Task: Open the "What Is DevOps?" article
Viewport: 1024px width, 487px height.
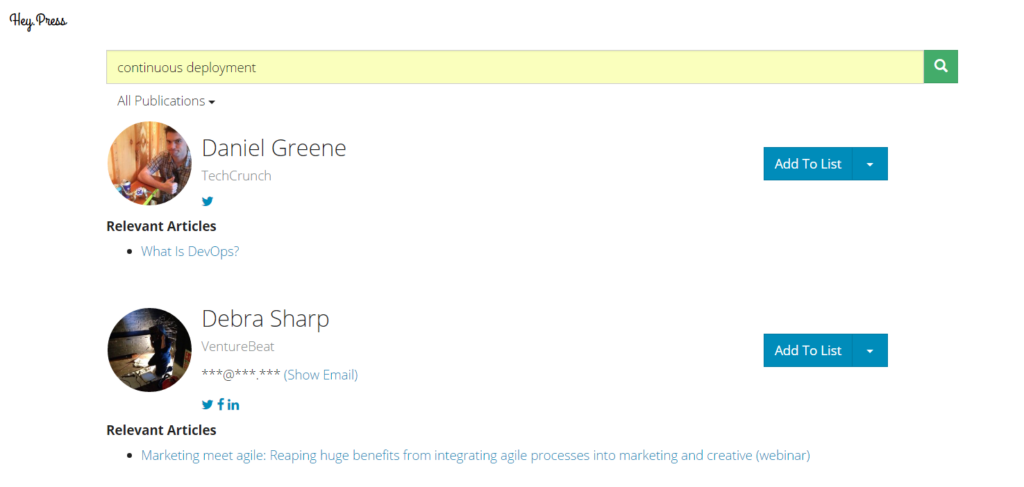Action: coord(190,251)
